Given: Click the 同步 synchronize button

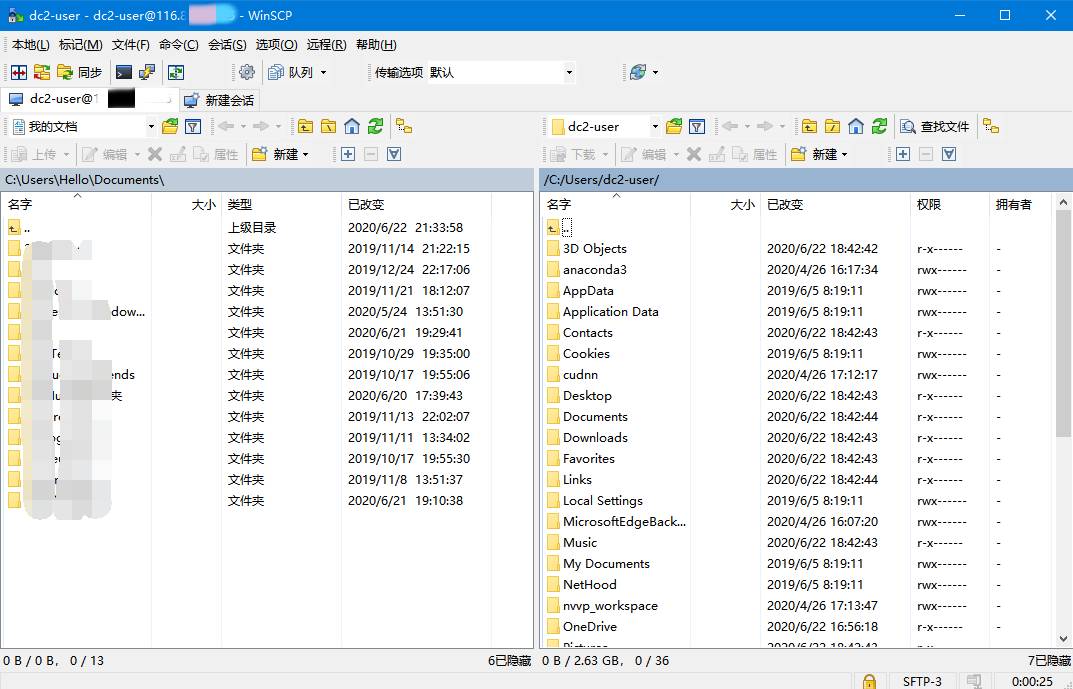Looking at the screenshot, I should coord(80,72).
